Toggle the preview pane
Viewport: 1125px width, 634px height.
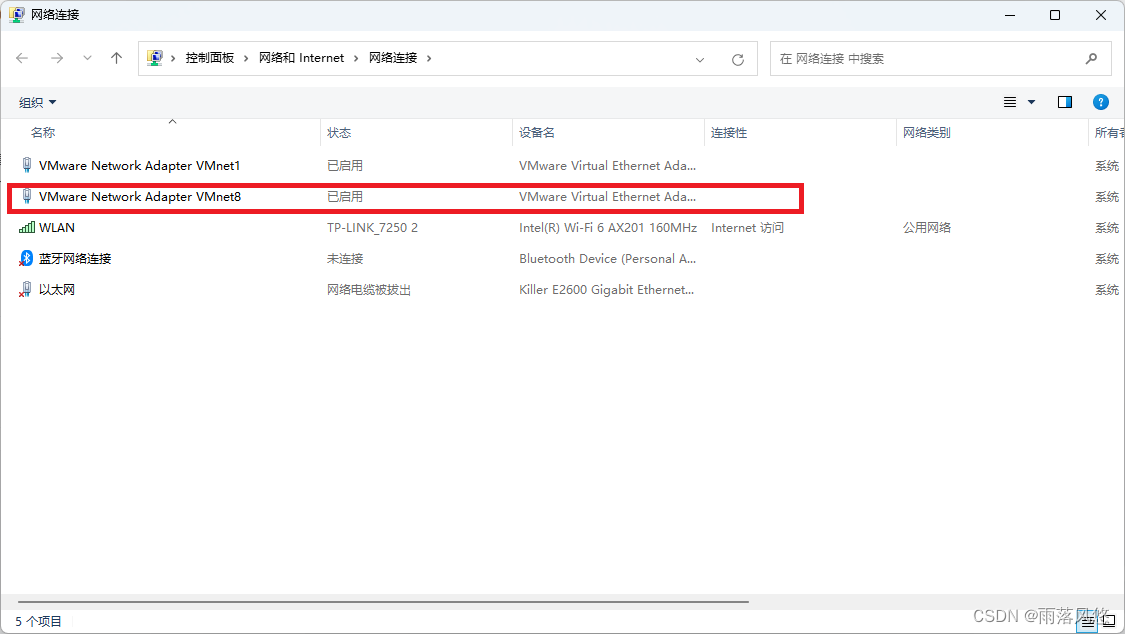coord(1065,102)
